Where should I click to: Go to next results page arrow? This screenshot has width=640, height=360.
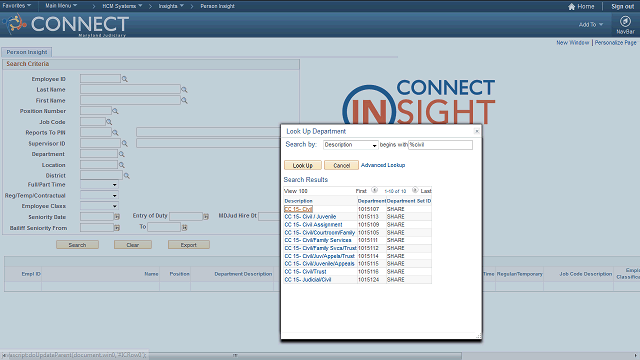coord(415,190)
